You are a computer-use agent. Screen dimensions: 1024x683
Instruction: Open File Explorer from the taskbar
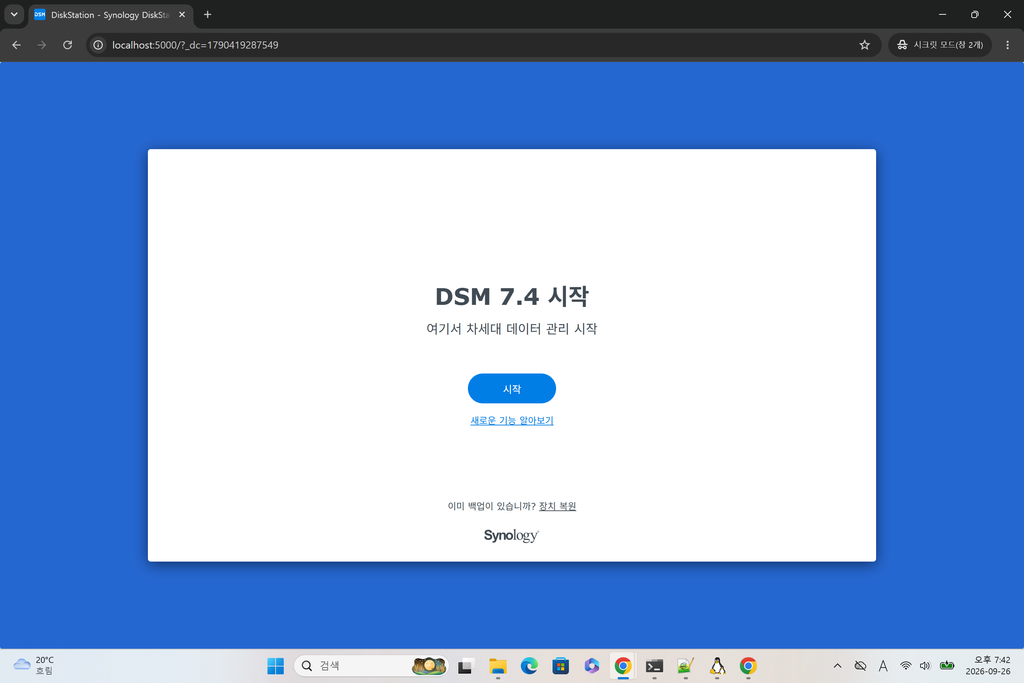498,665
